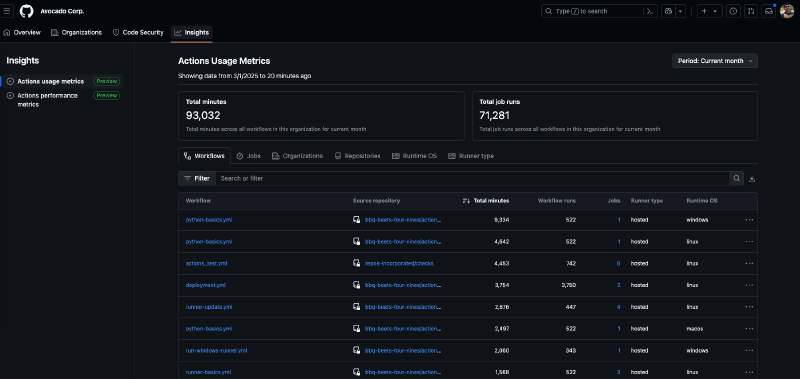Open more options for deployment.yml row
The width and height of the screenshot is (800, 379).
coord(749,285)
